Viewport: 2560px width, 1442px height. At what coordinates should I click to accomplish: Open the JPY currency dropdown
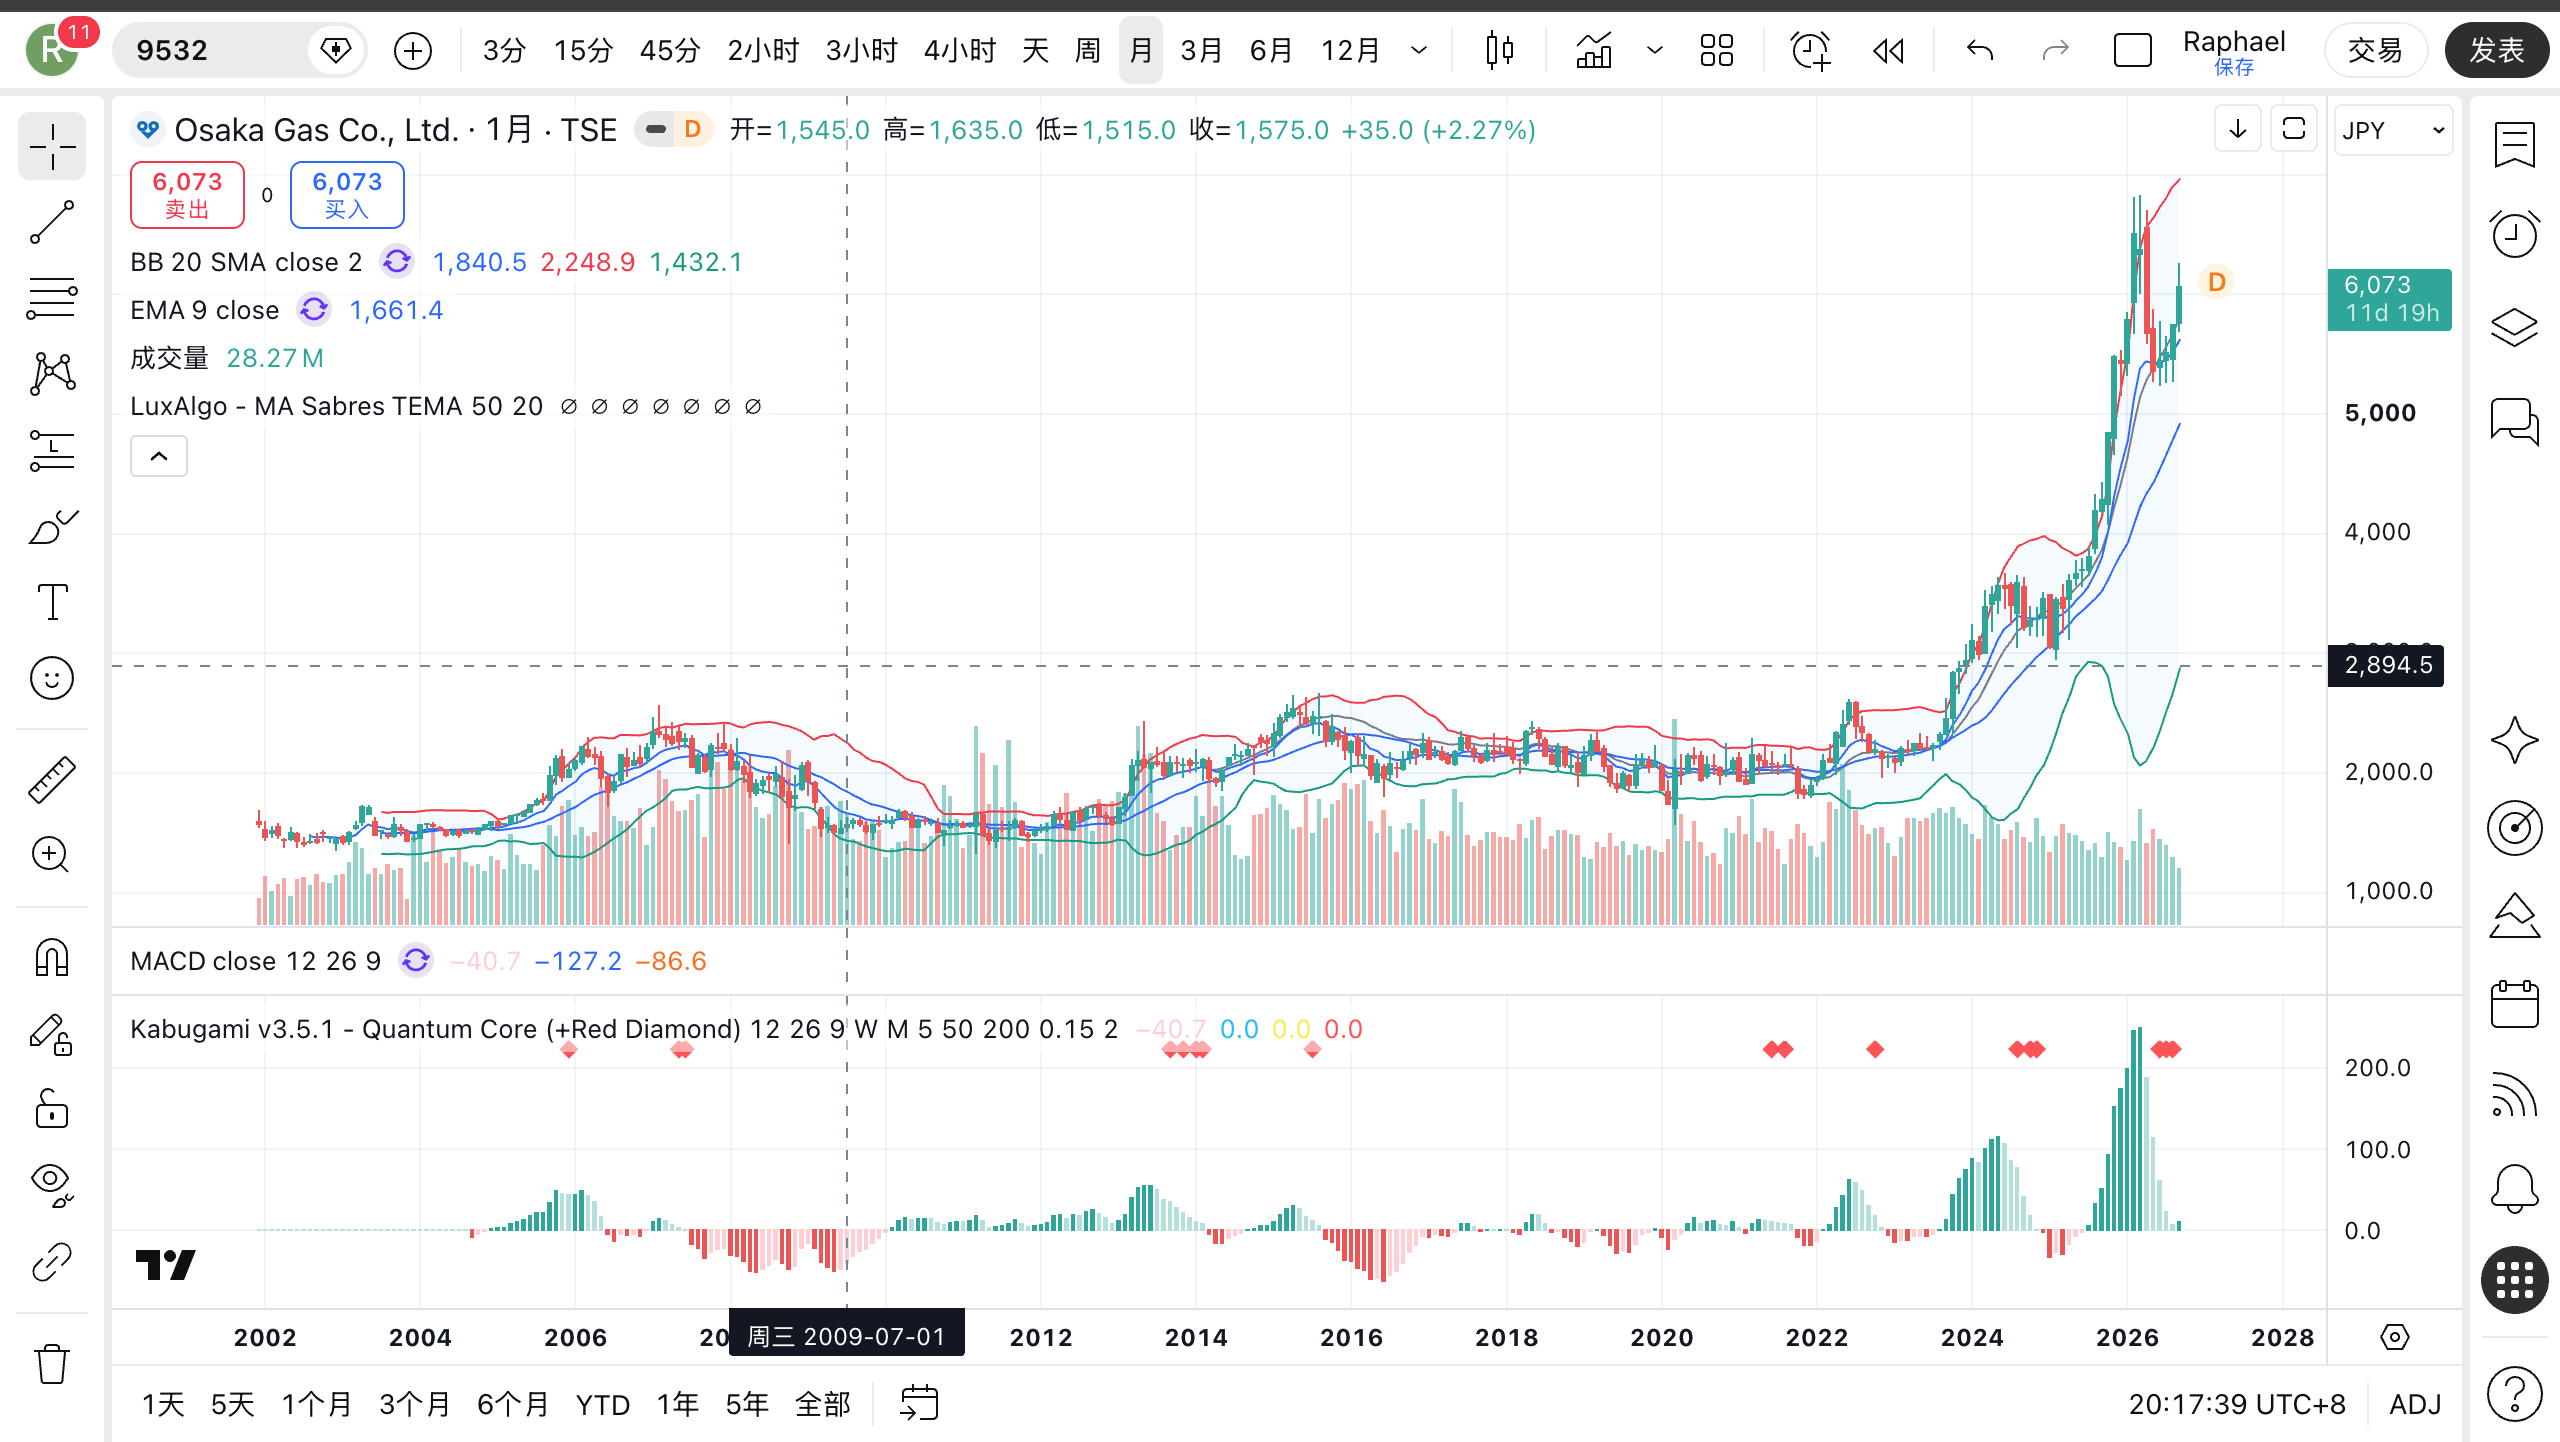pyautogui.click(x=2393, y=130)
